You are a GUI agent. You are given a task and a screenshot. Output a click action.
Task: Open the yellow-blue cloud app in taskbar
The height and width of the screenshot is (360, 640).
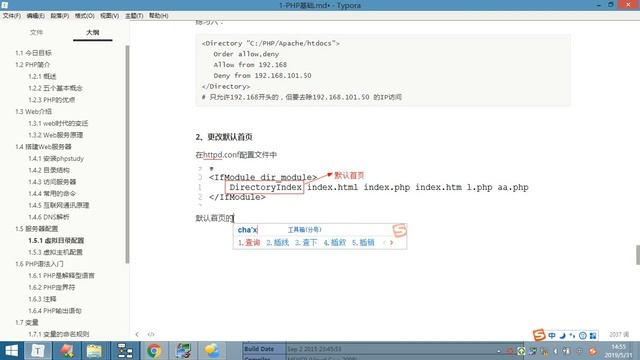212,351
